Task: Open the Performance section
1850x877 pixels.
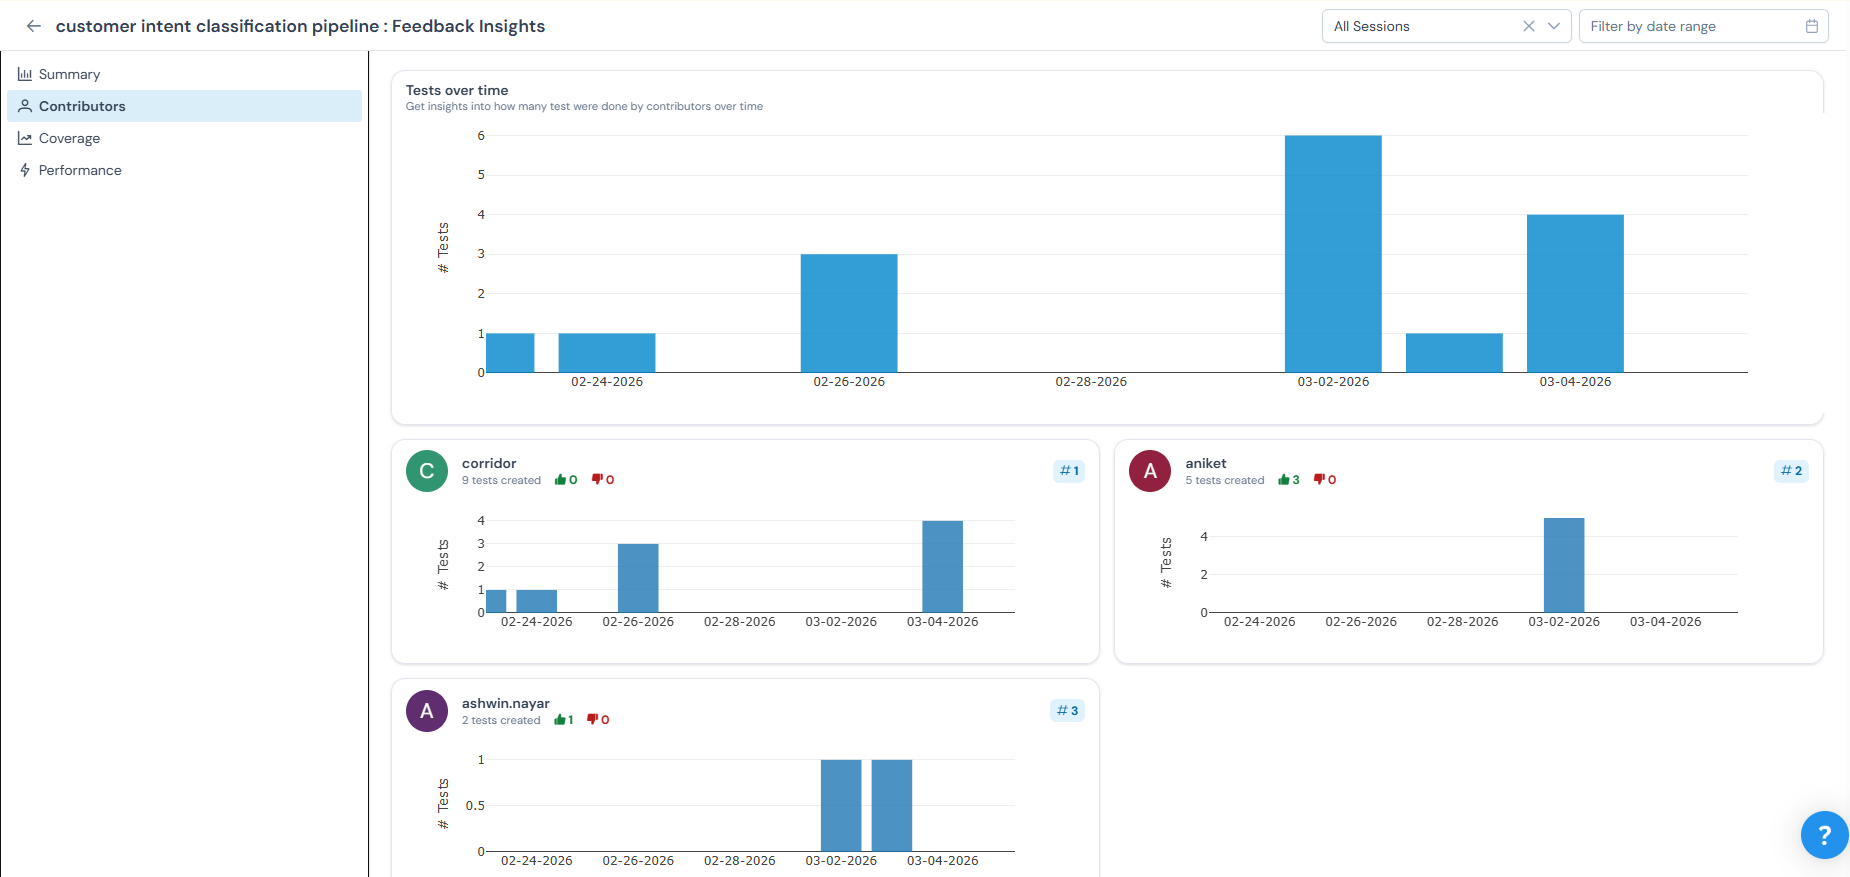Action: point(80,170)
